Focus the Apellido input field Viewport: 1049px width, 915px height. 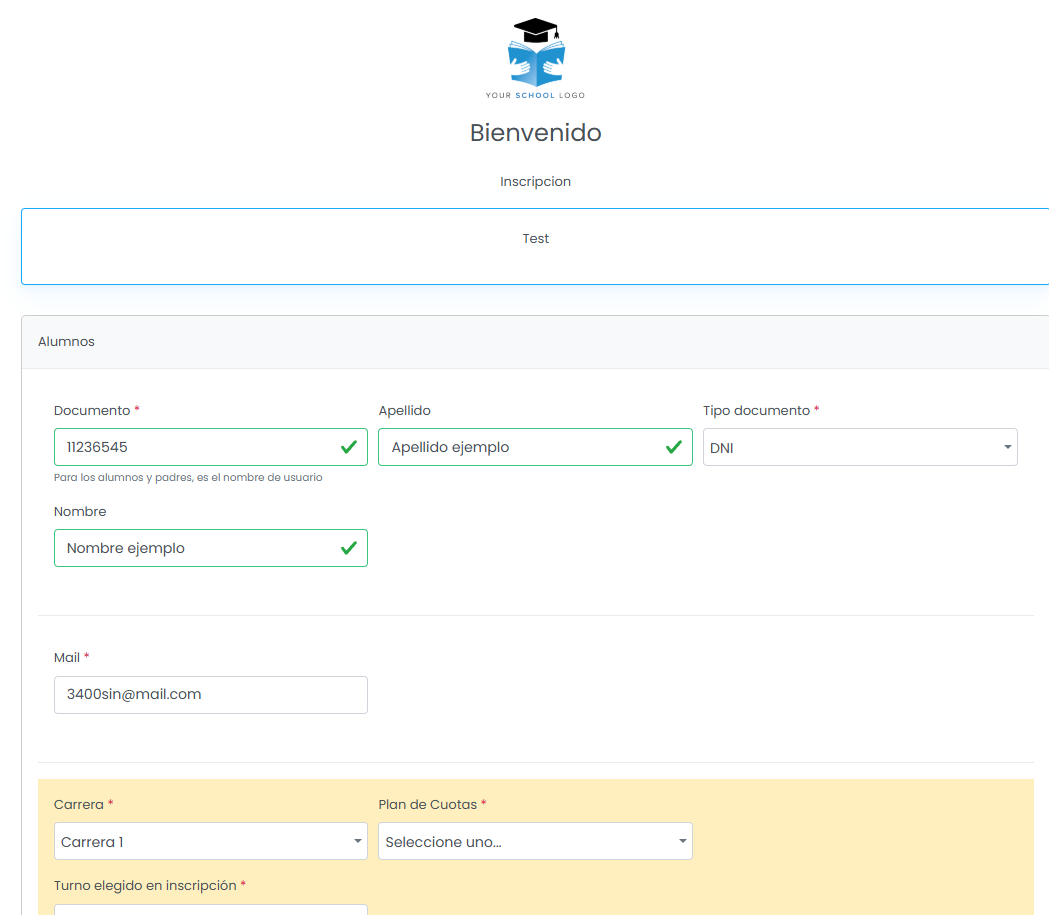(535, 447)
